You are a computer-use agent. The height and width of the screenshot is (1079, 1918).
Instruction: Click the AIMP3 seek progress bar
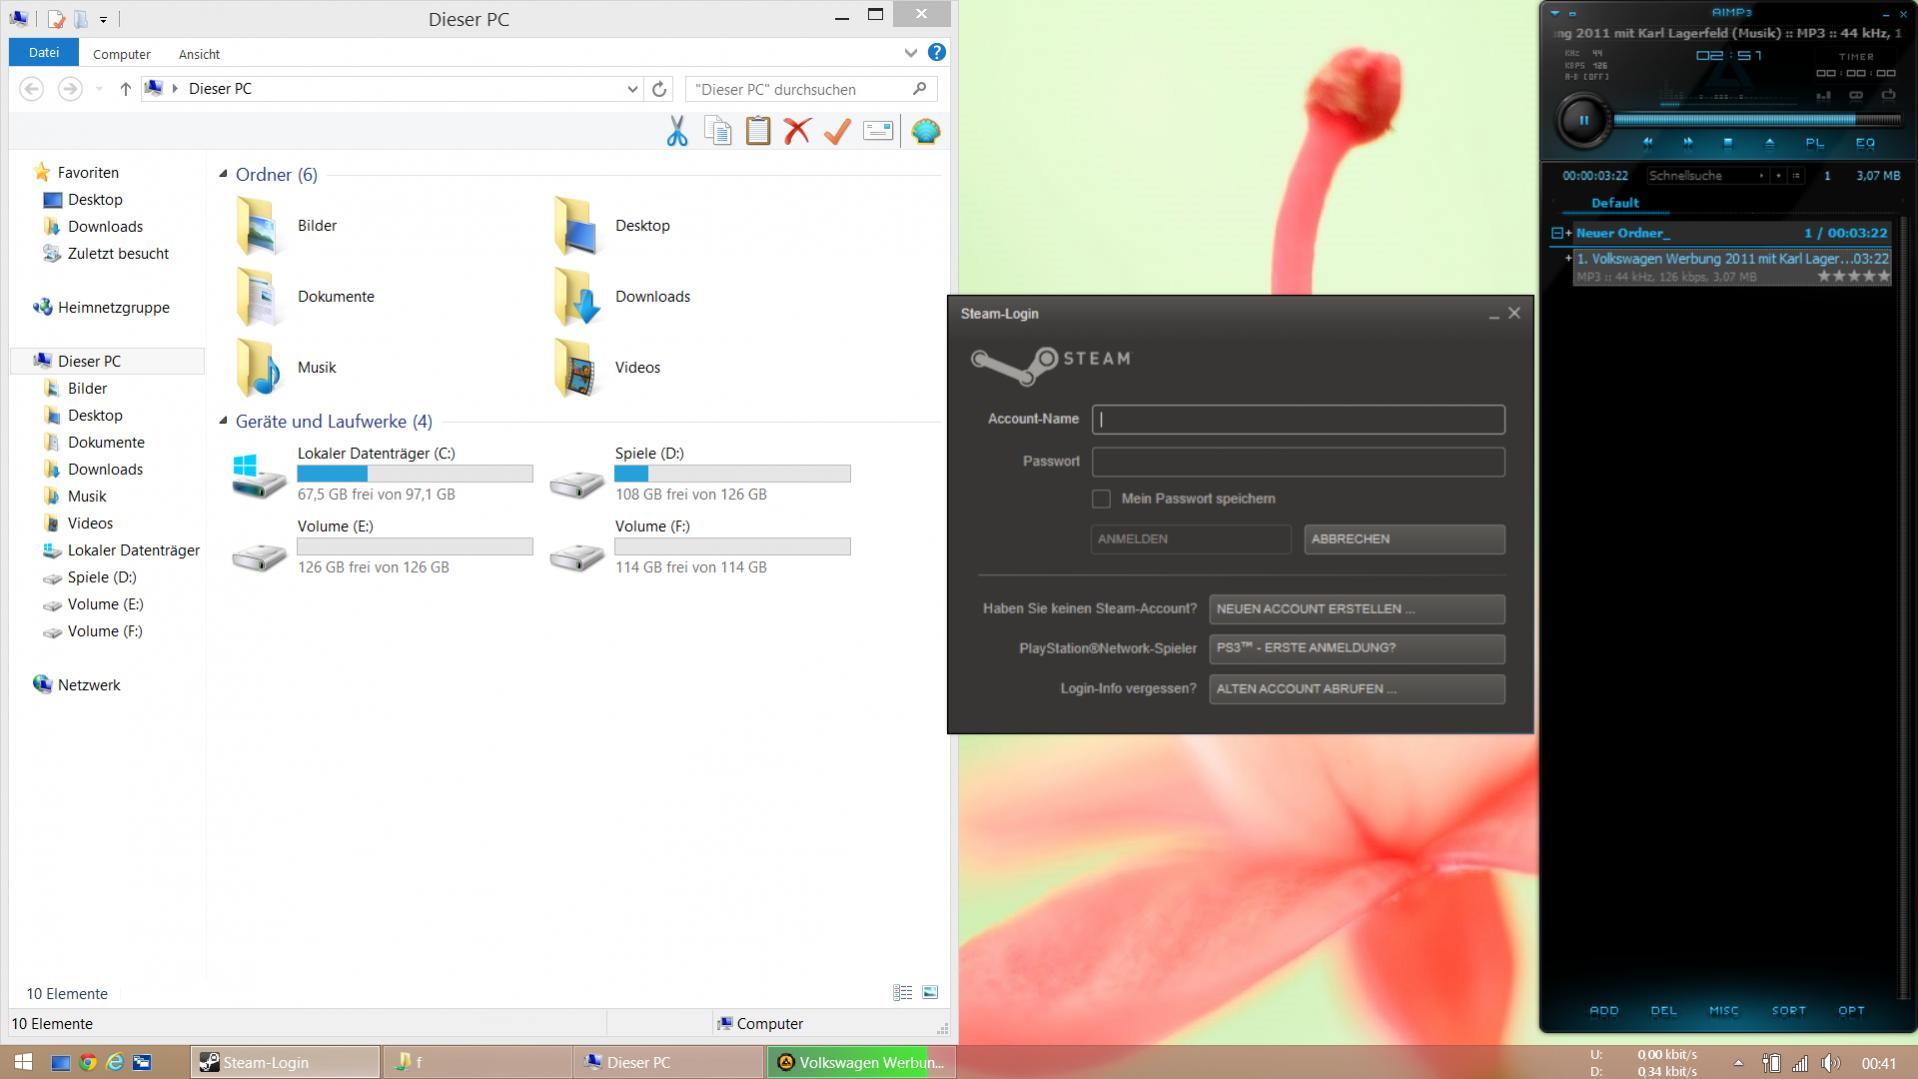pos(1757,120)
